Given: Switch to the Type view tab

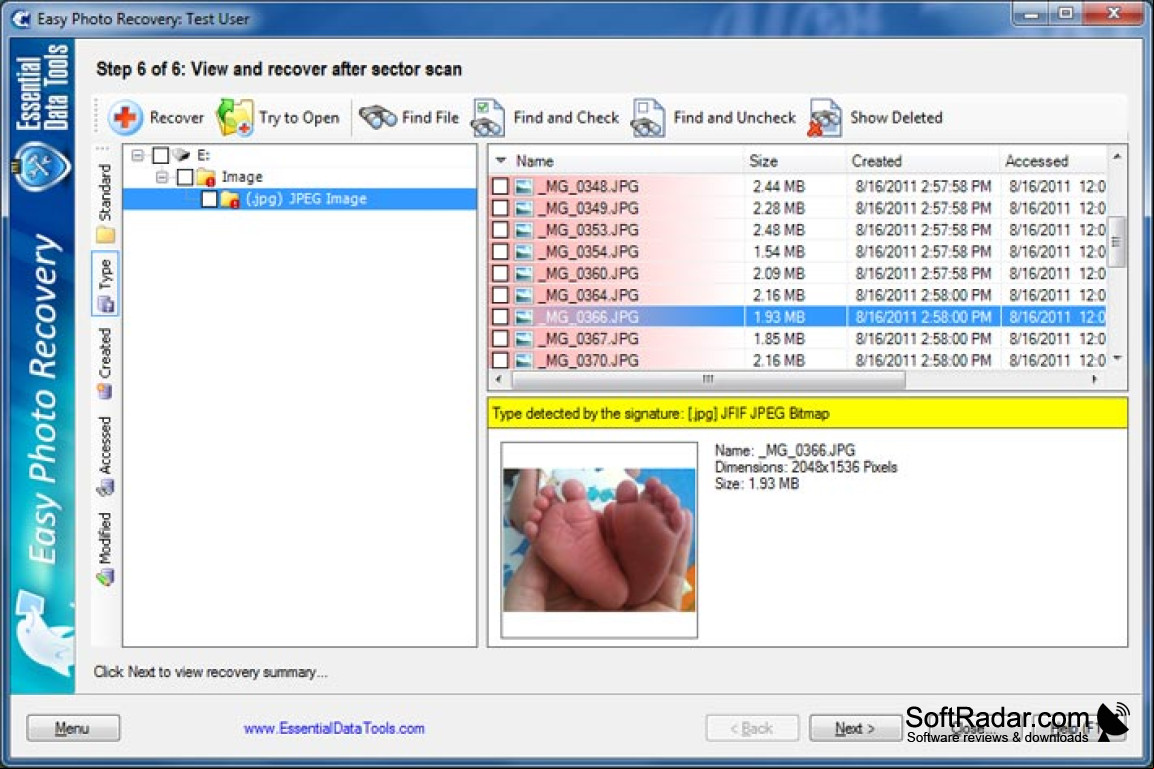Looking at the screenshot, I should [105, 285].
